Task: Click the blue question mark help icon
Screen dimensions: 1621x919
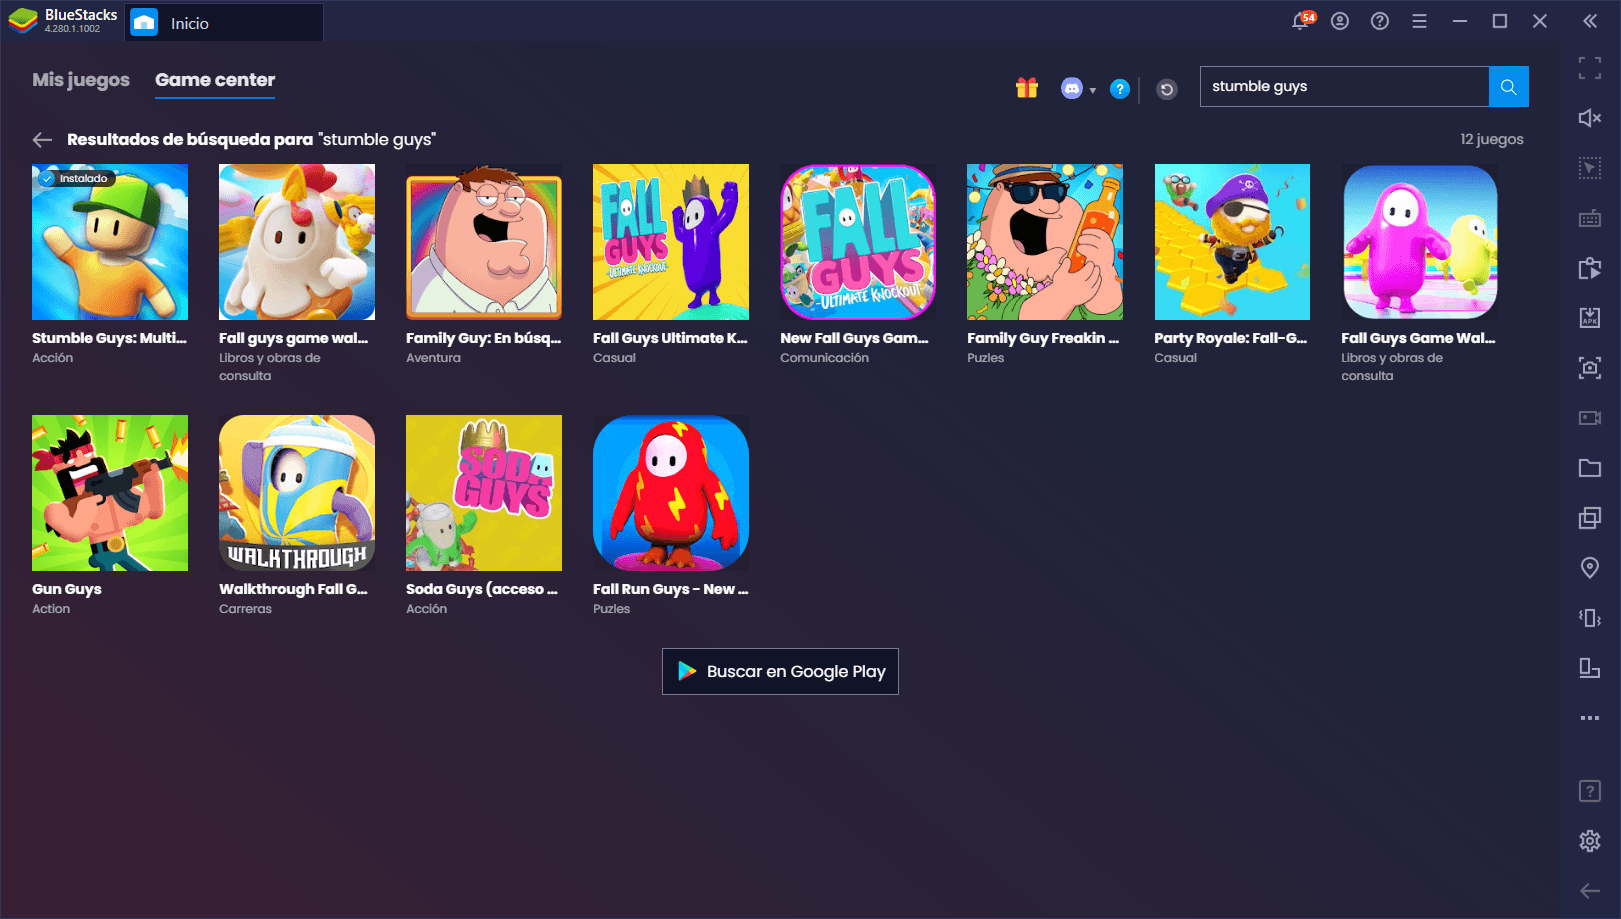Action: click(x=1120, y=89)
